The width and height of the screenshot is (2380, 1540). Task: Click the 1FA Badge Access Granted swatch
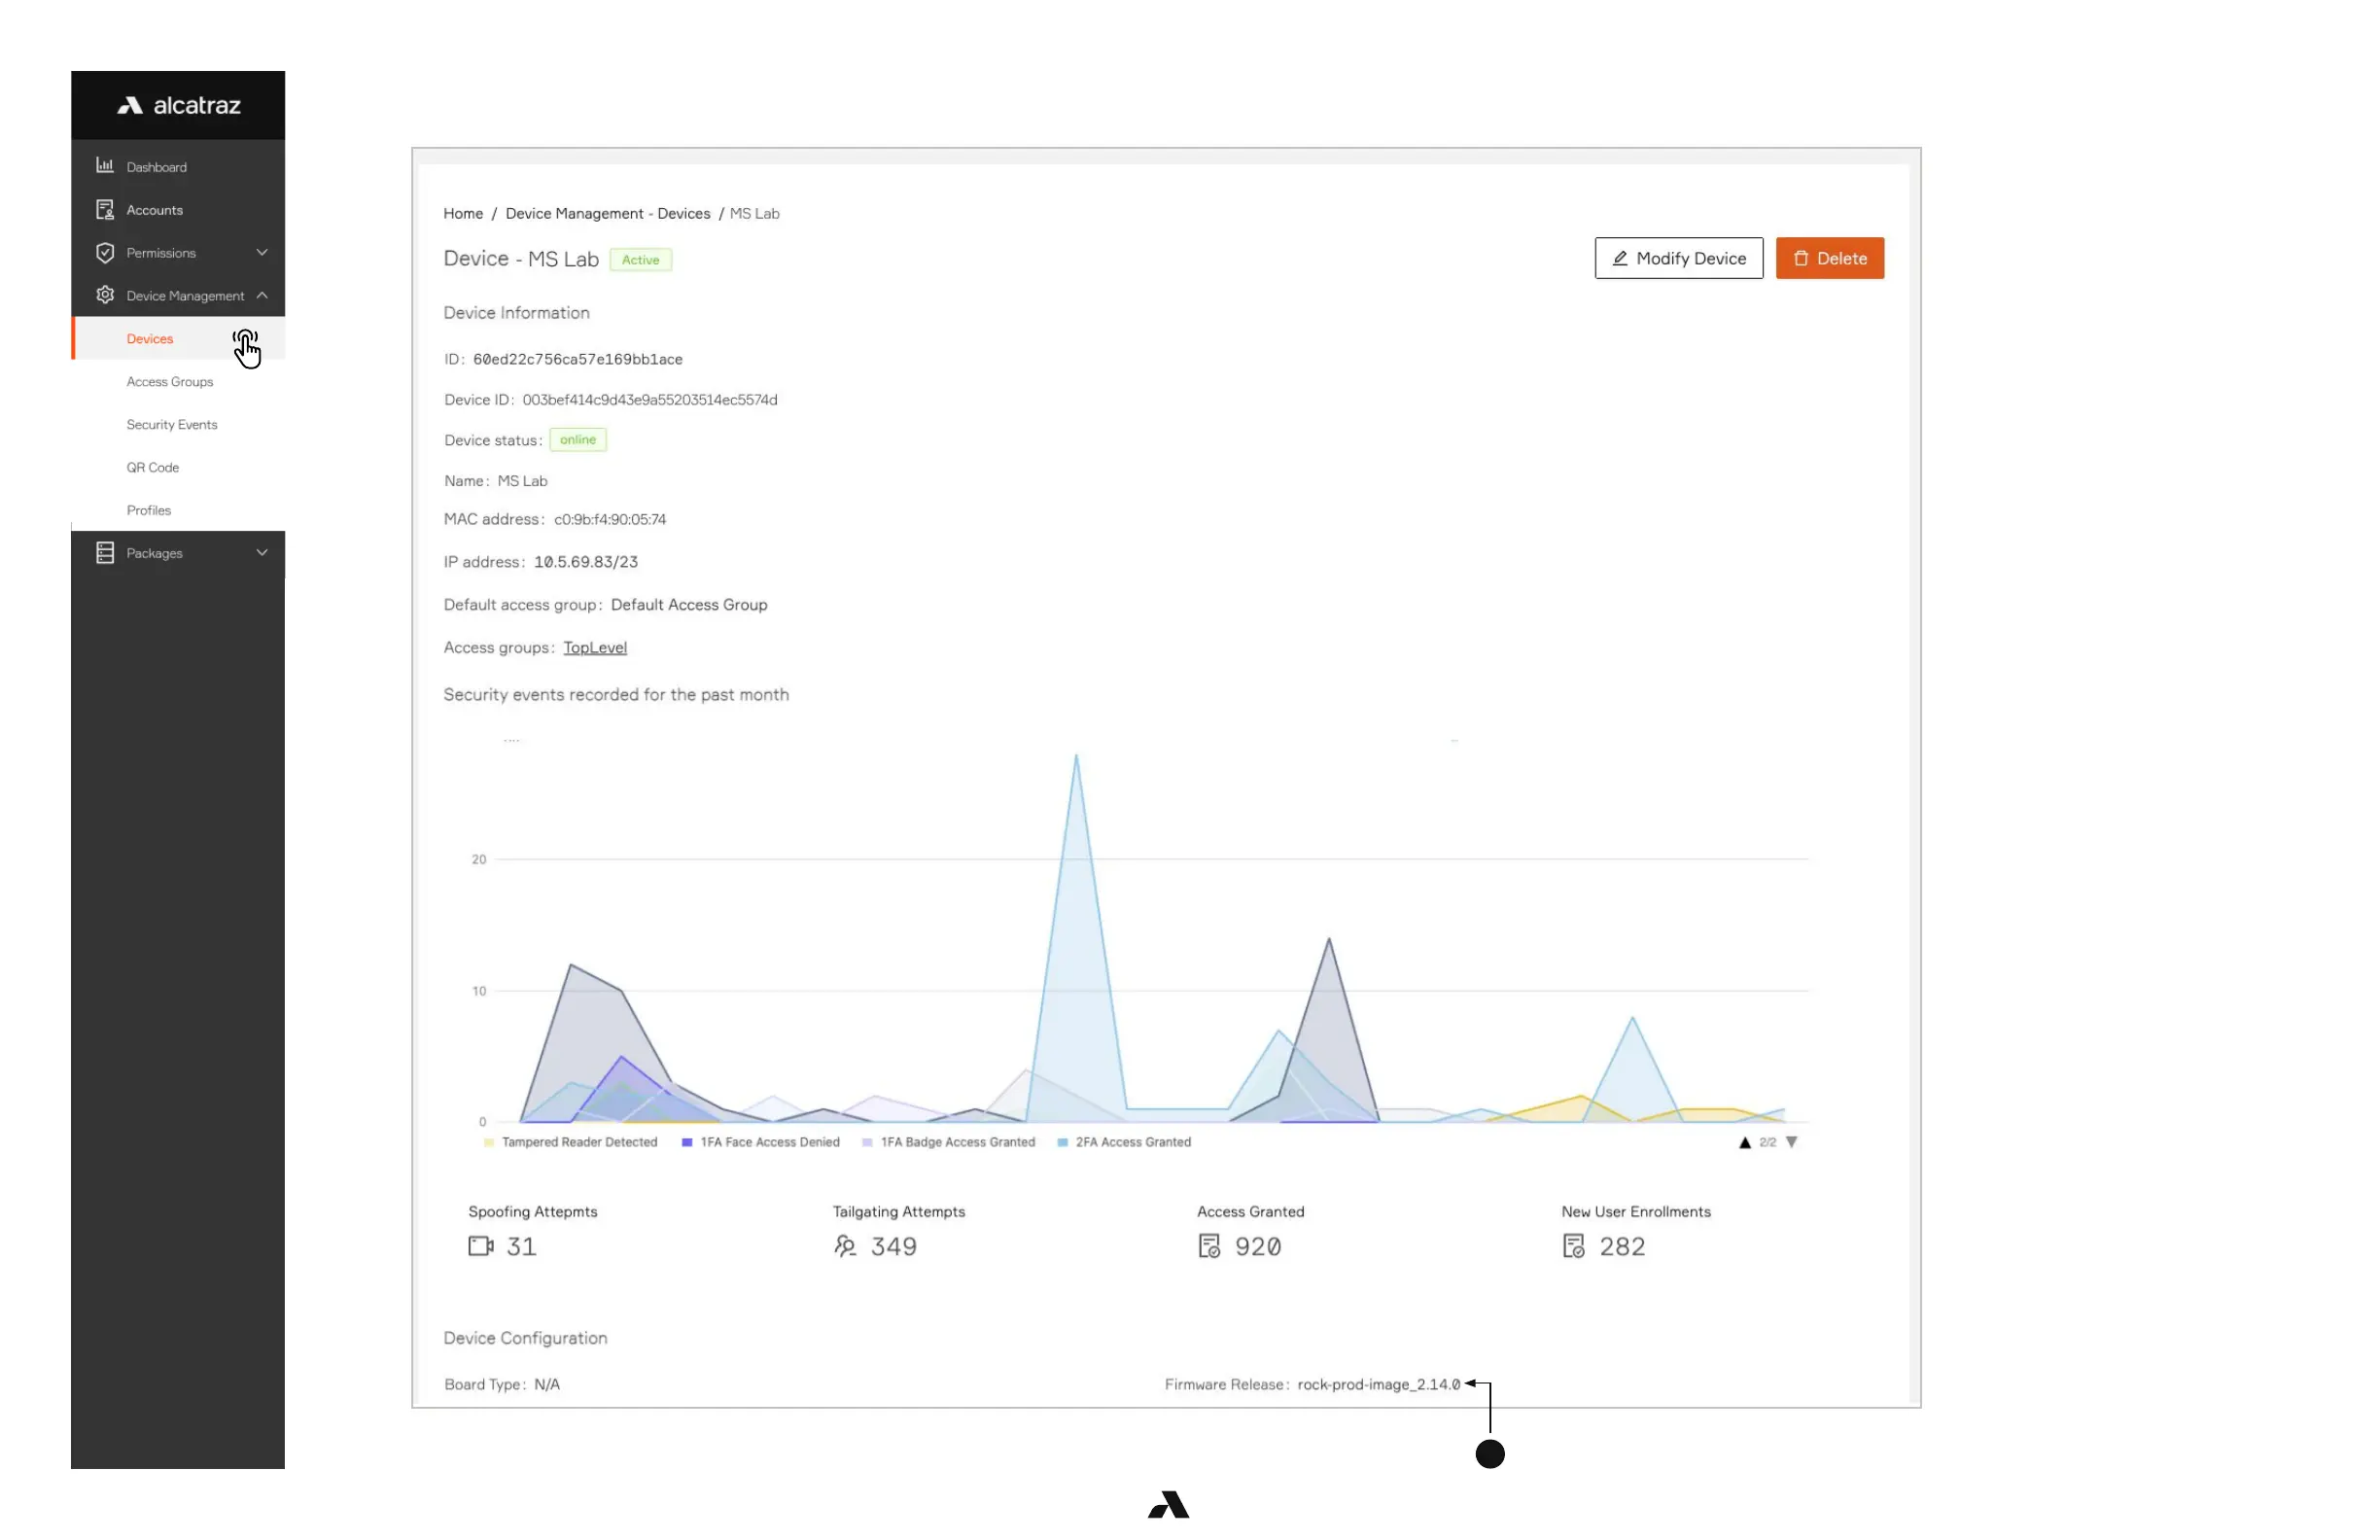click(x=867, y=1142)
